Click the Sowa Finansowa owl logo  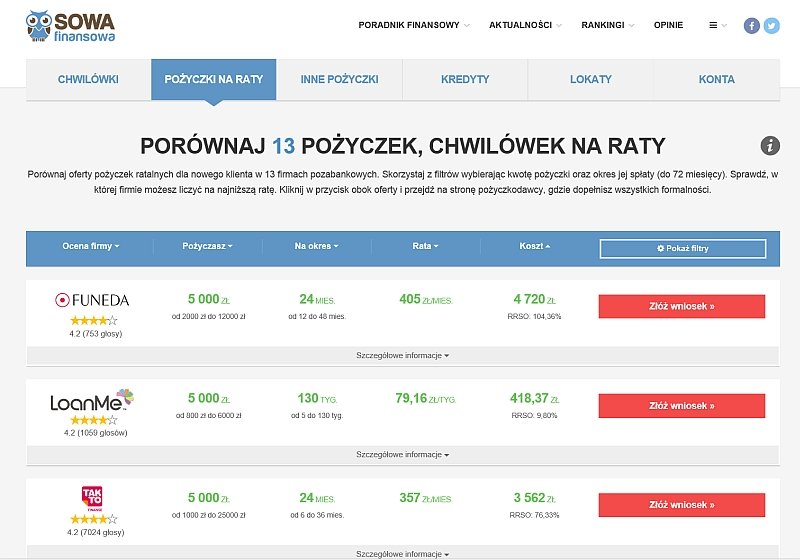point(70,26)
